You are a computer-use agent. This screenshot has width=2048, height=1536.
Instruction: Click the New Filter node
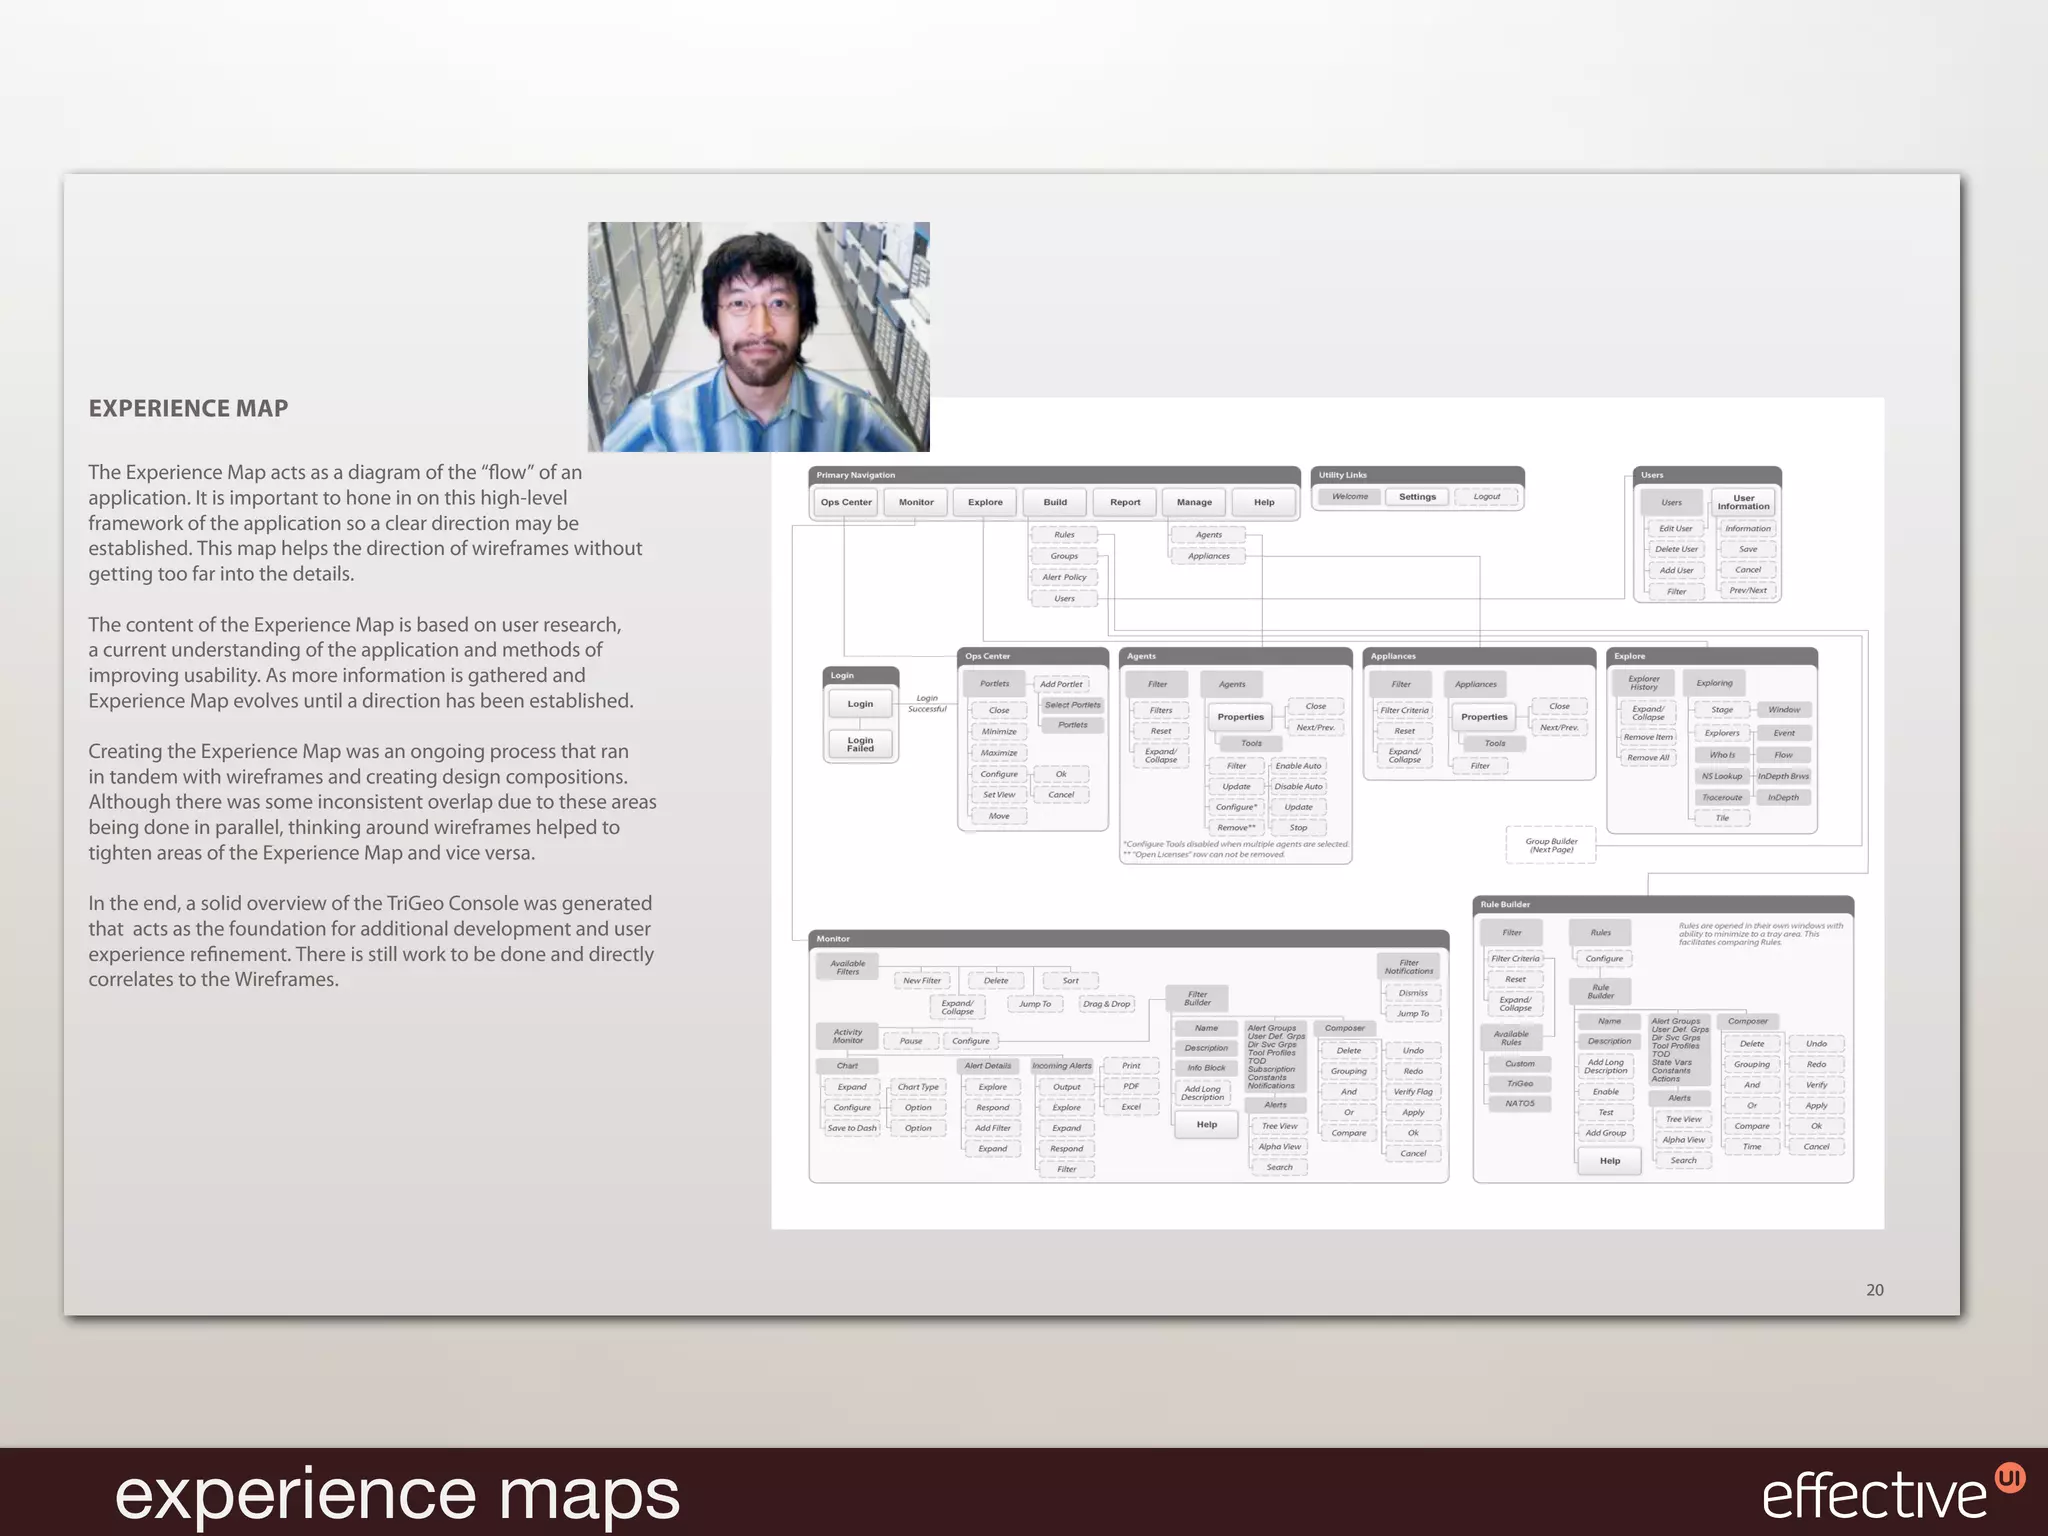pos(922,981)
